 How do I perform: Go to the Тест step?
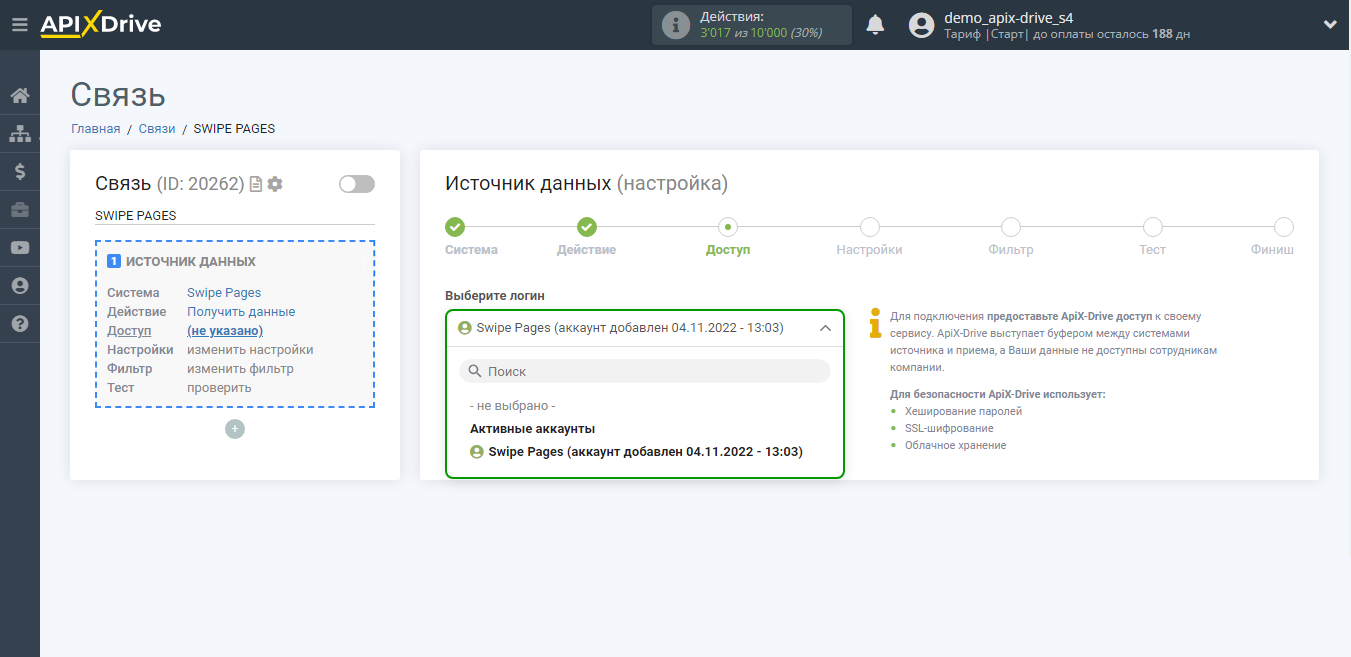tap(1153, 227)
